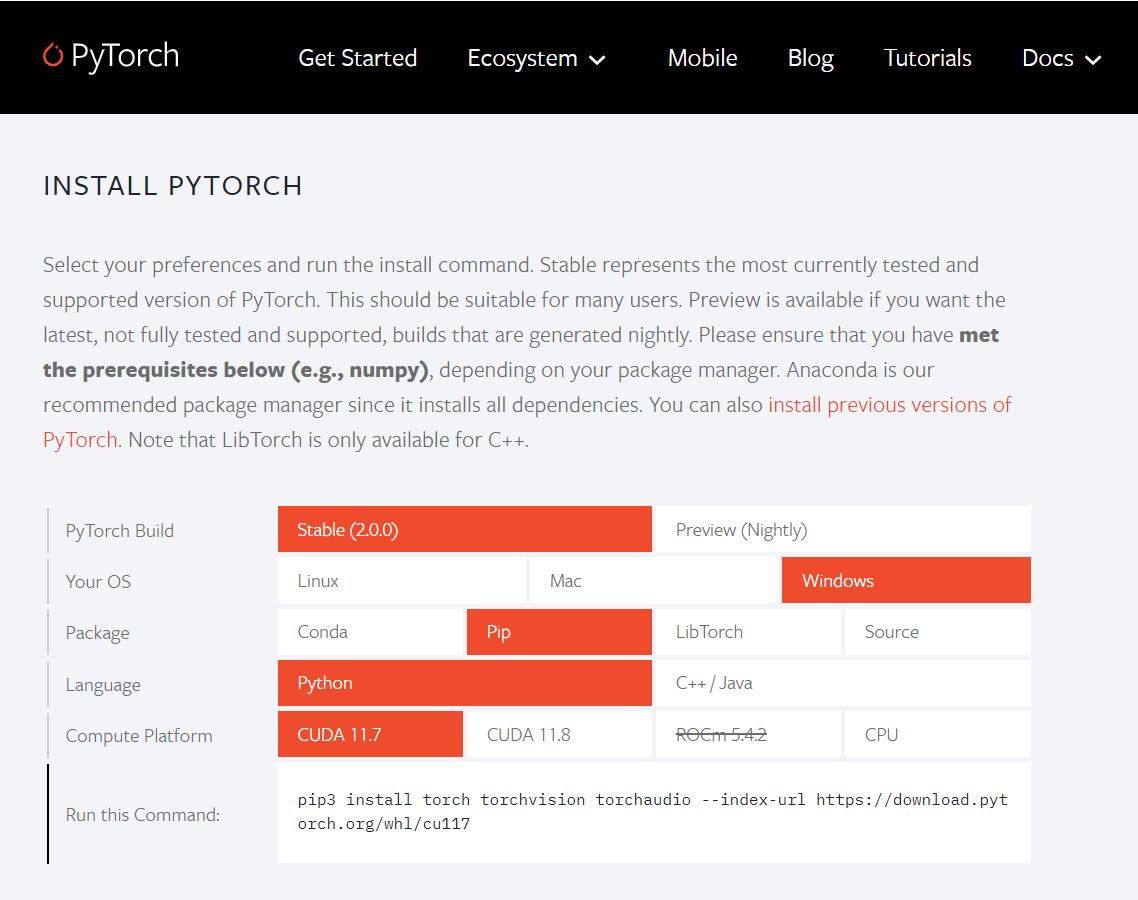1138x900 pixels.
Task: Pick C++ / Java as the language
Action: coord(843,683)
